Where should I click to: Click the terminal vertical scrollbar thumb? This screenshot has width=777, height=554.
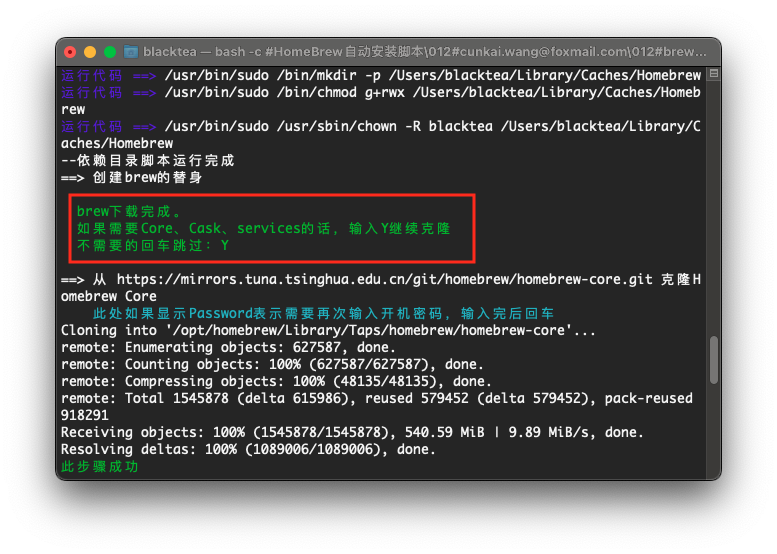click(714, 360)
